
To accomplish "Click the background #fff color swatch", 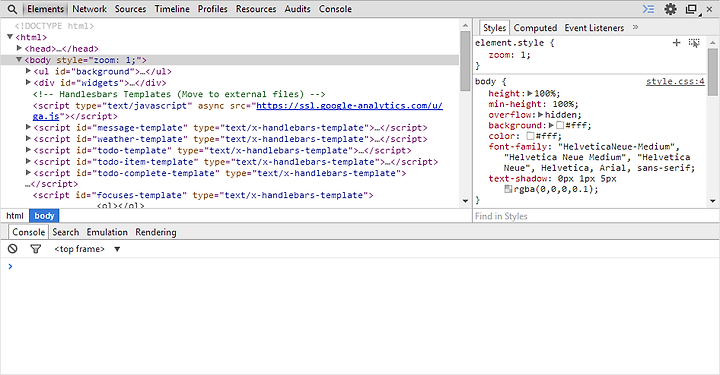I will click(x=560, y=125).
